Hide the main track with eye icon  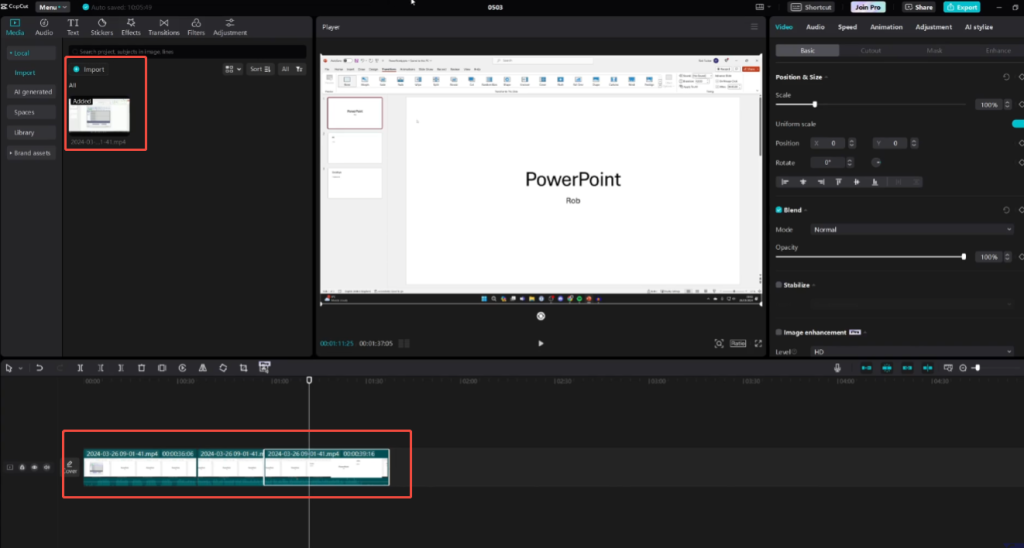pos(34,467)
